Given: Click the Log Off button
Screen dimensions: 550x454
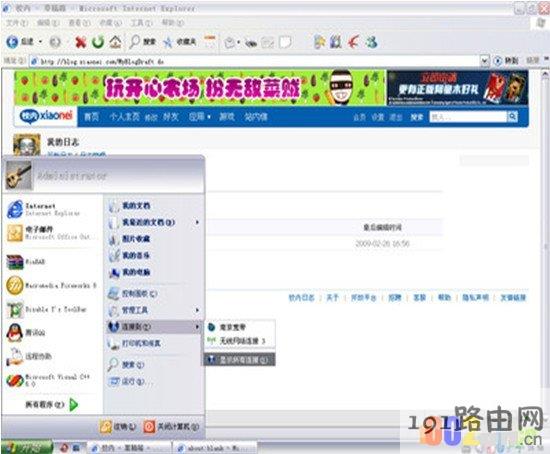Looking at the screenshot, I should click(118, 427).
